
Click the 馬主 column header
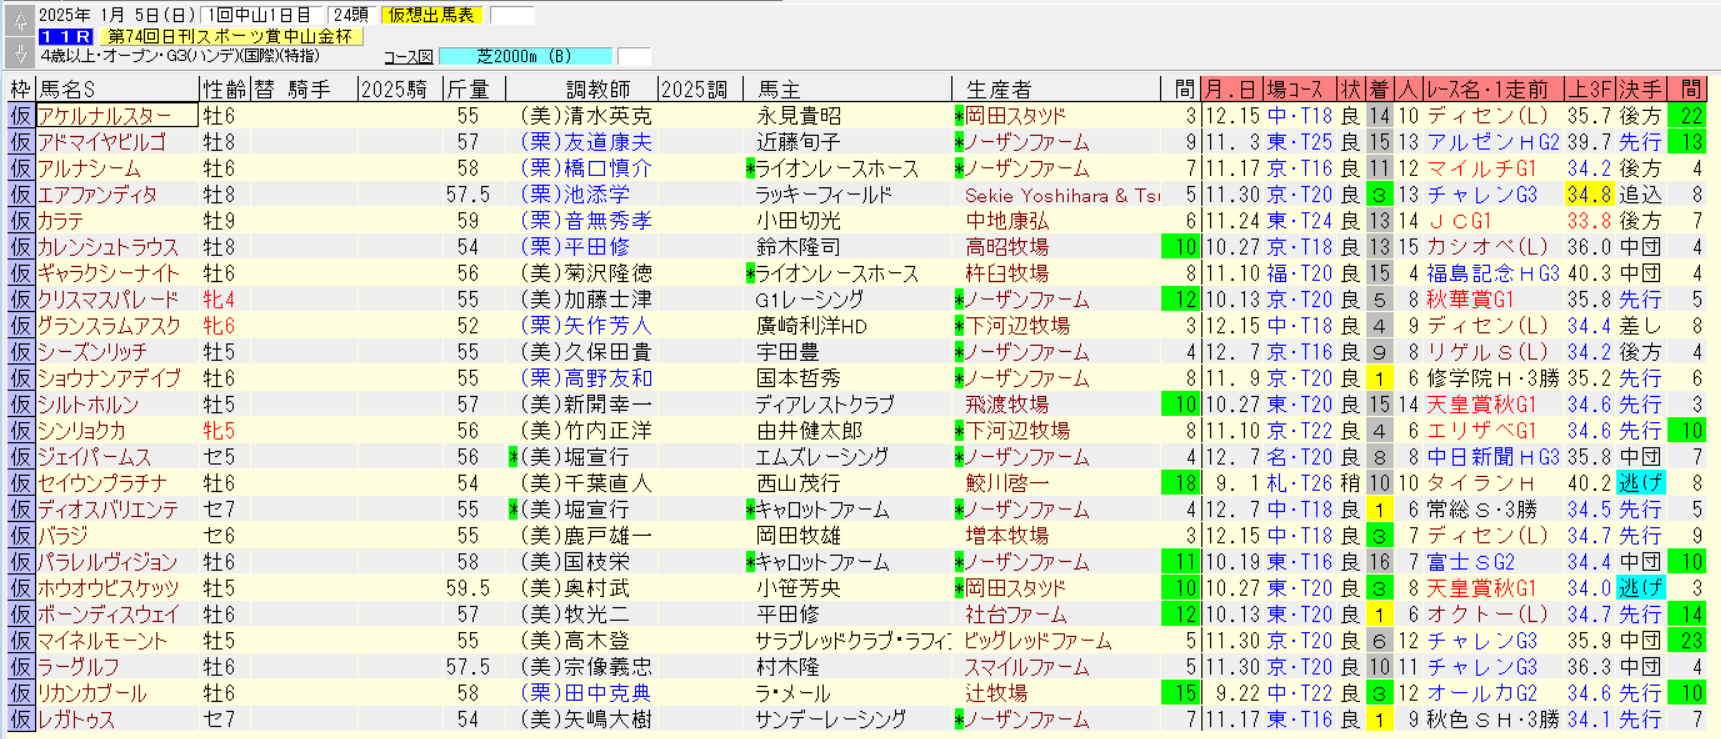click(x=847, y=89)
